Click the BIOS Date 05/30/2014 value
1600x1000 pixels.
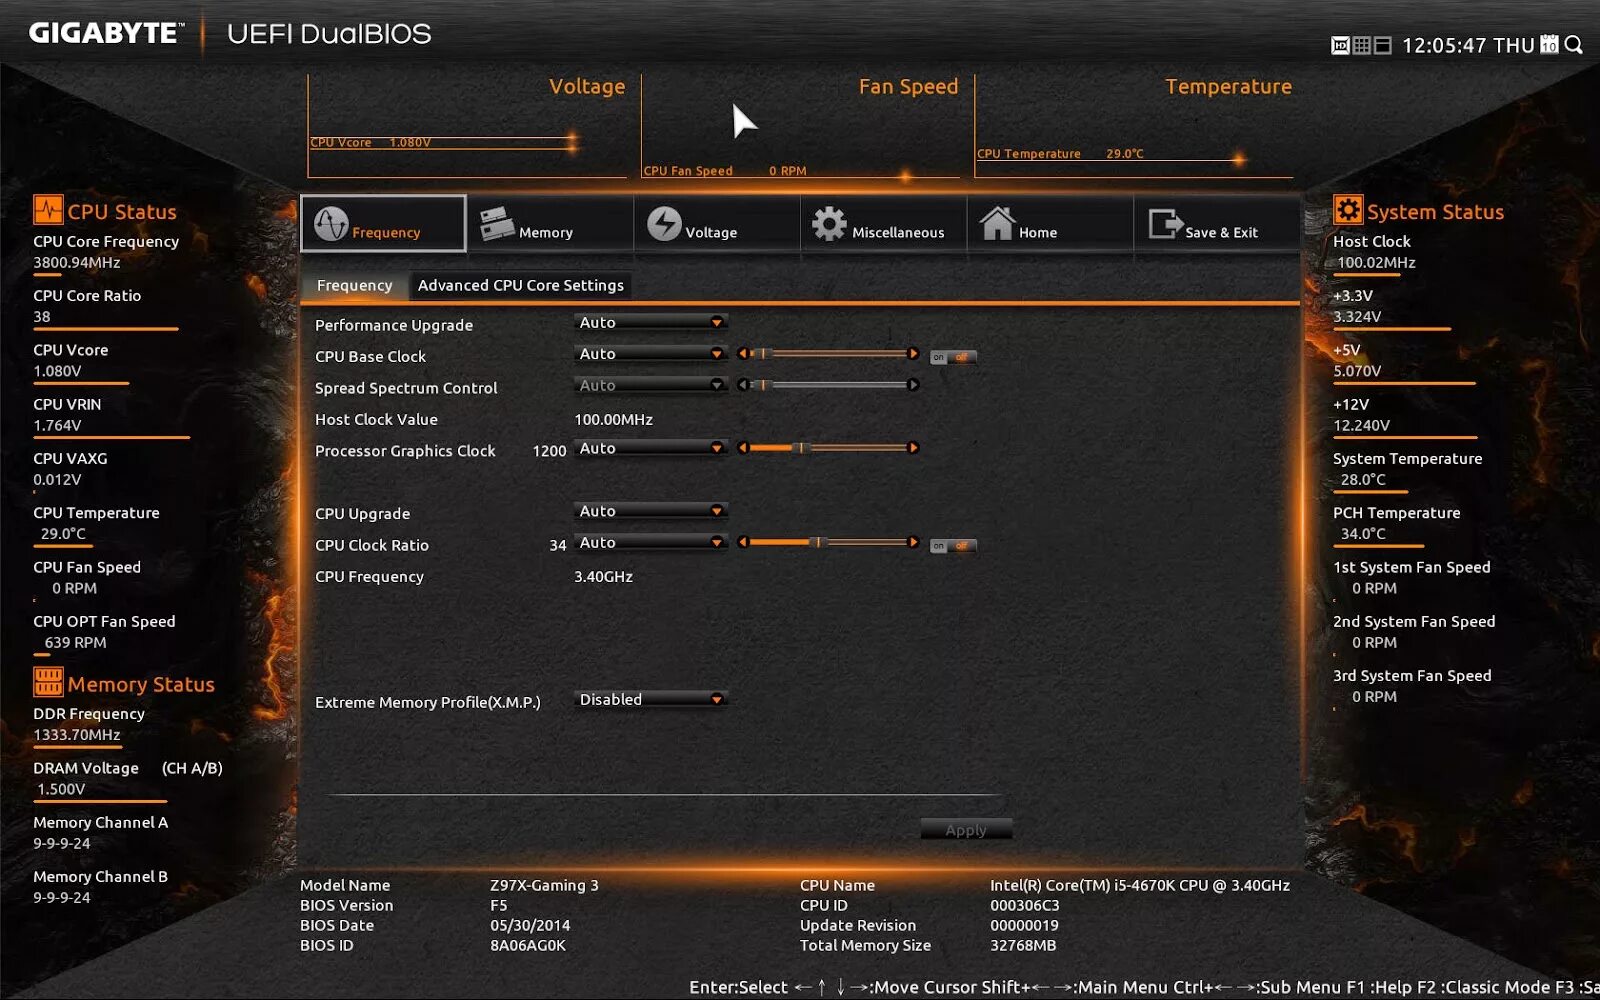point(530,925)
